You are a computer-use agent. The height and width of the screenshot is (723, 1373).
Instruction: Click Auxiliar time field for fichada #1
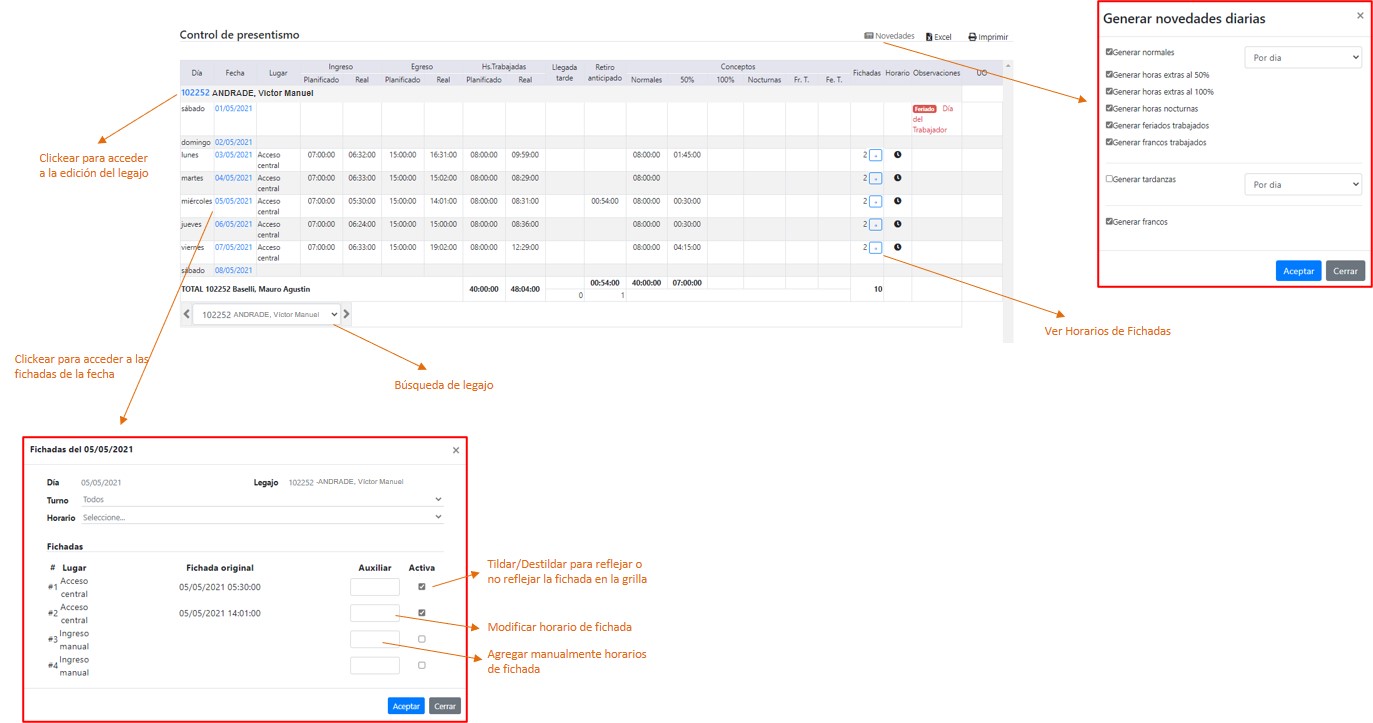(x=374, y=587)
